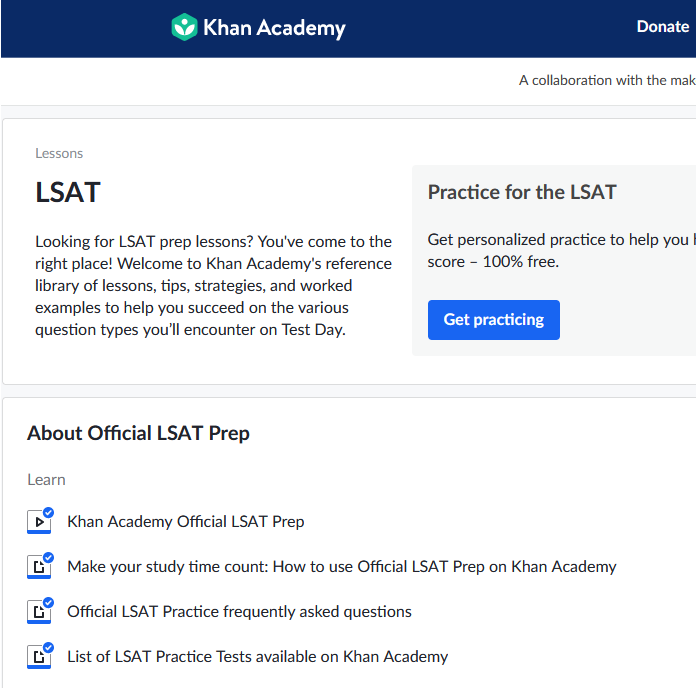696x688 pixels.
Task: Click the article icon beside Make your study time count
Action: 39,567
